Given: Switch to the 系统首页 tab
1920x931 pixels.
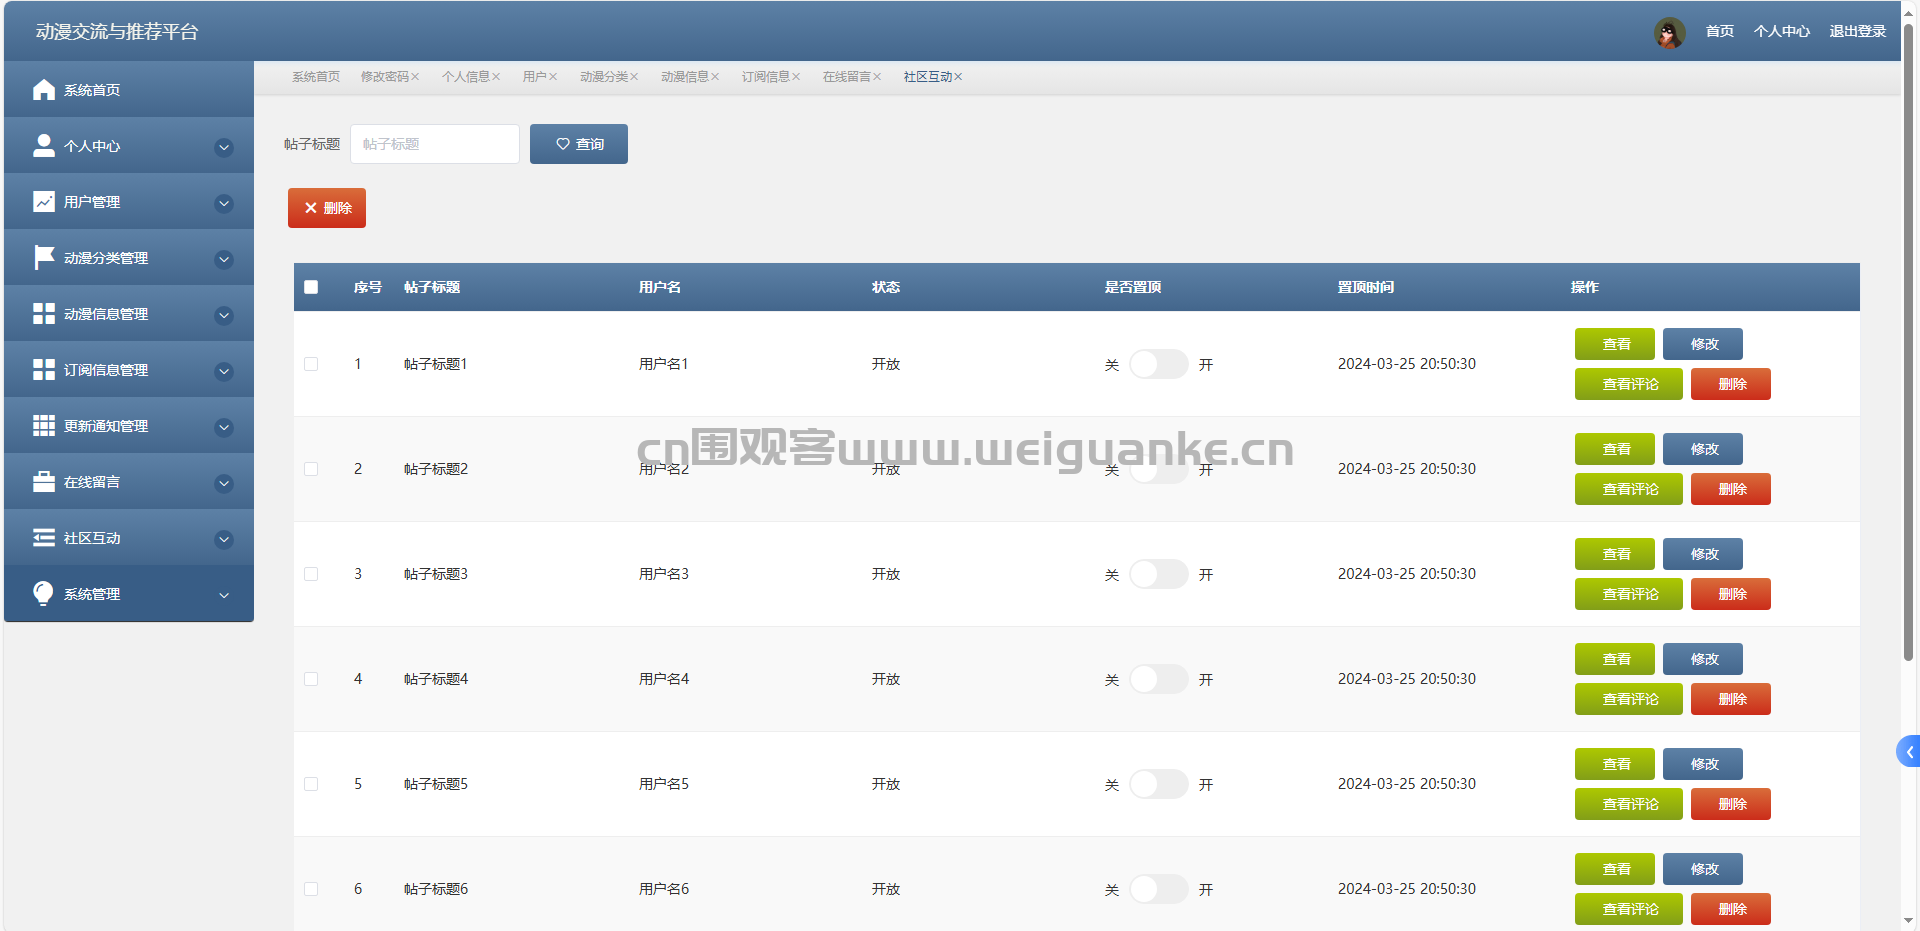Looking at the screenshot, I should coord(316,77).
